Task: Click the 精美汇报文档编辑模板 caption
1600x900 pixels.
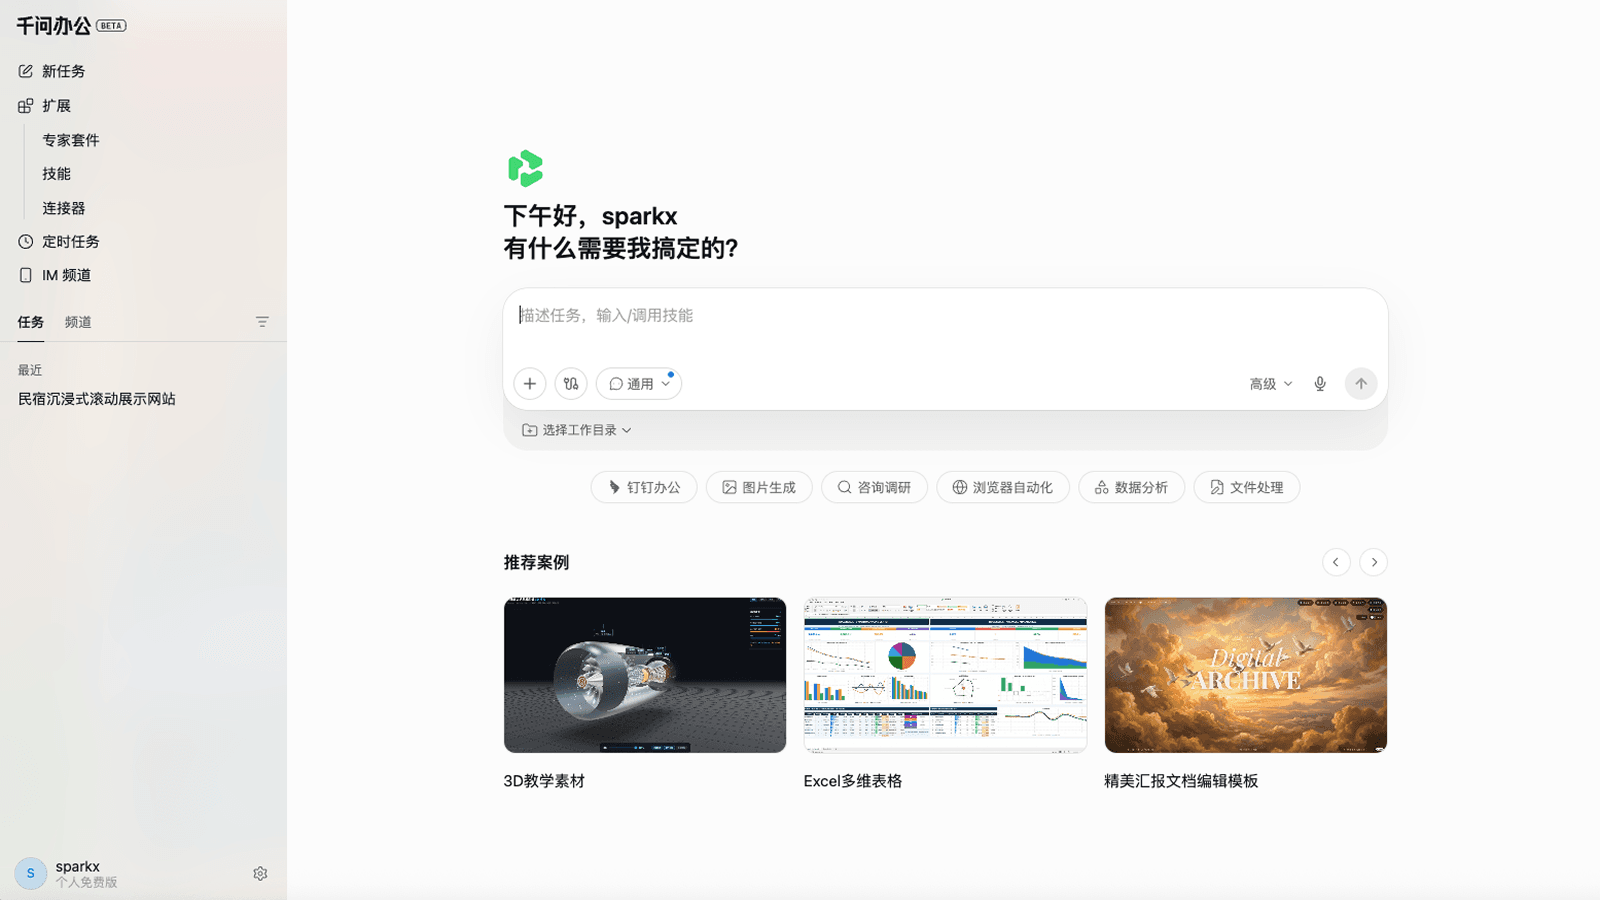Action: tap(1181, 781)
